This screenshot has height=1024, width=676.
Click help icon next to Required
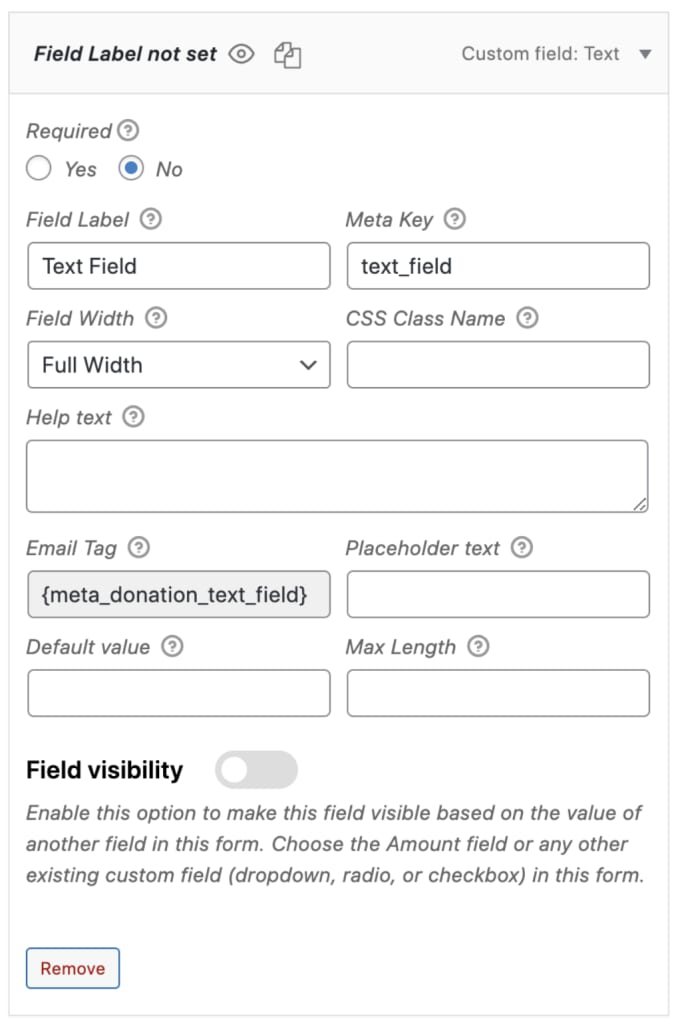point(128,130)
